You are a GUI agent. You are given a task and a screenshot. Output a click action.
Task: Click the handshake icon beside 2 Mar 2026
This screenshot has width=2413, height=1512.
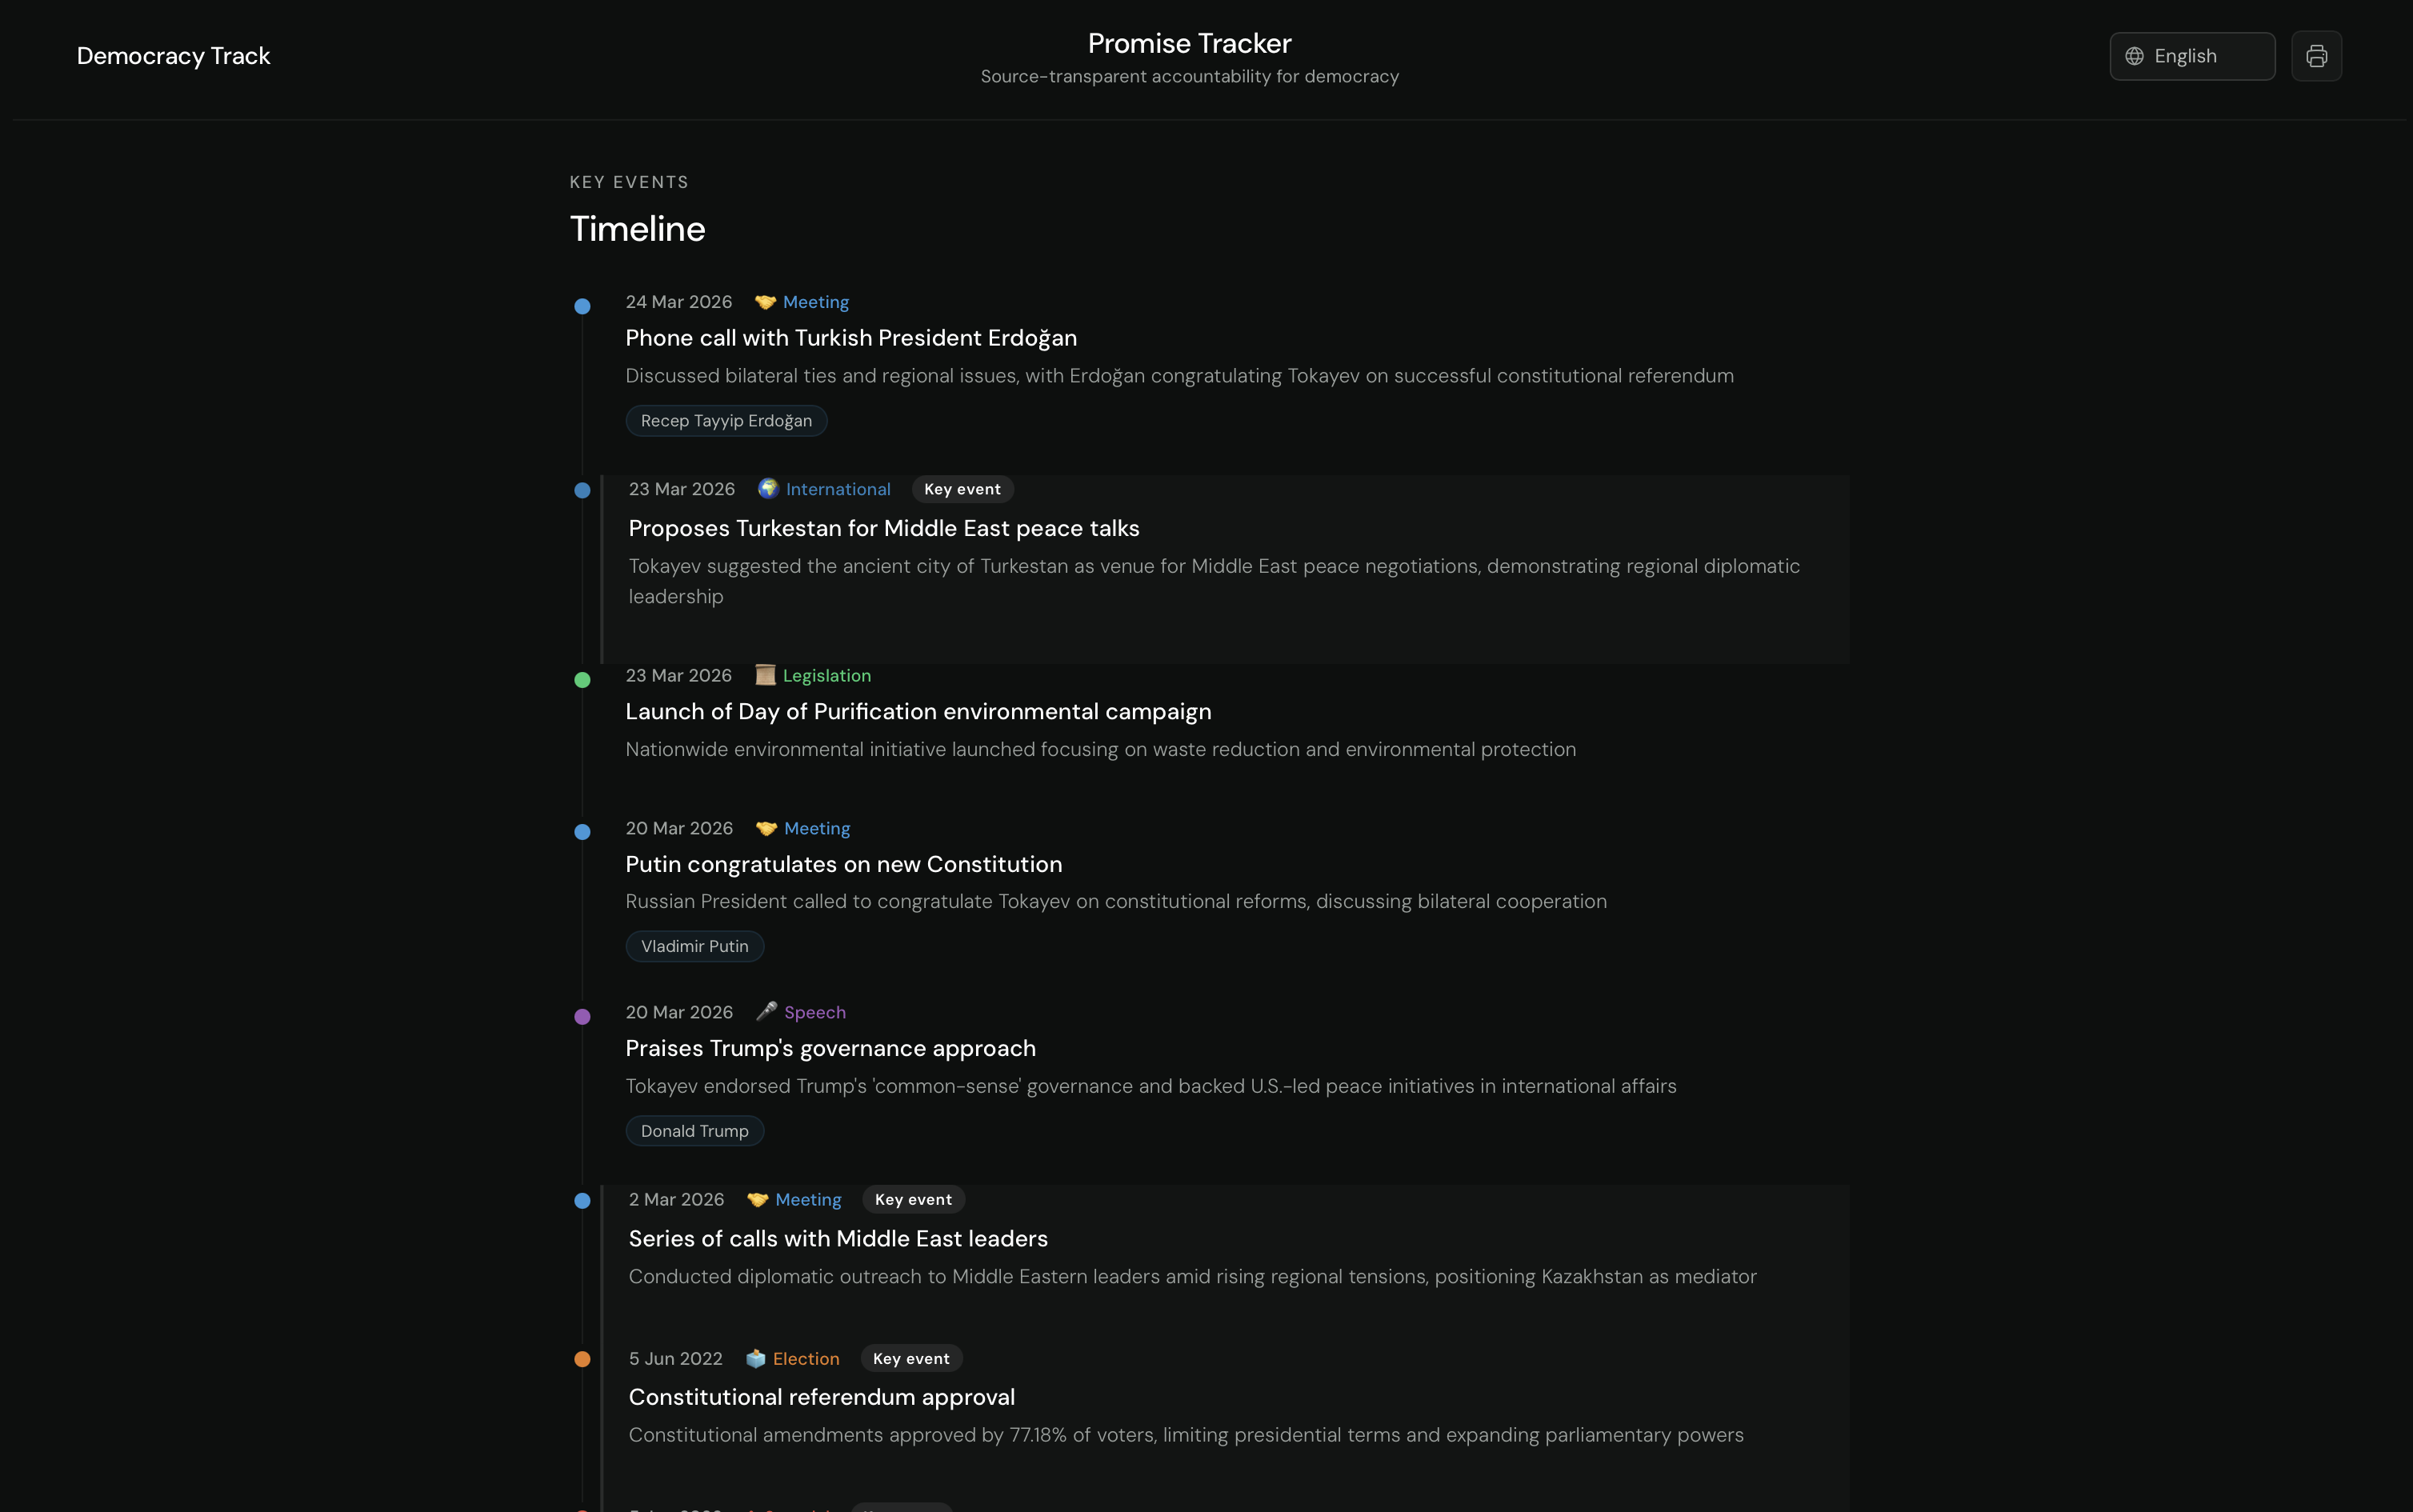[757, 1199]
